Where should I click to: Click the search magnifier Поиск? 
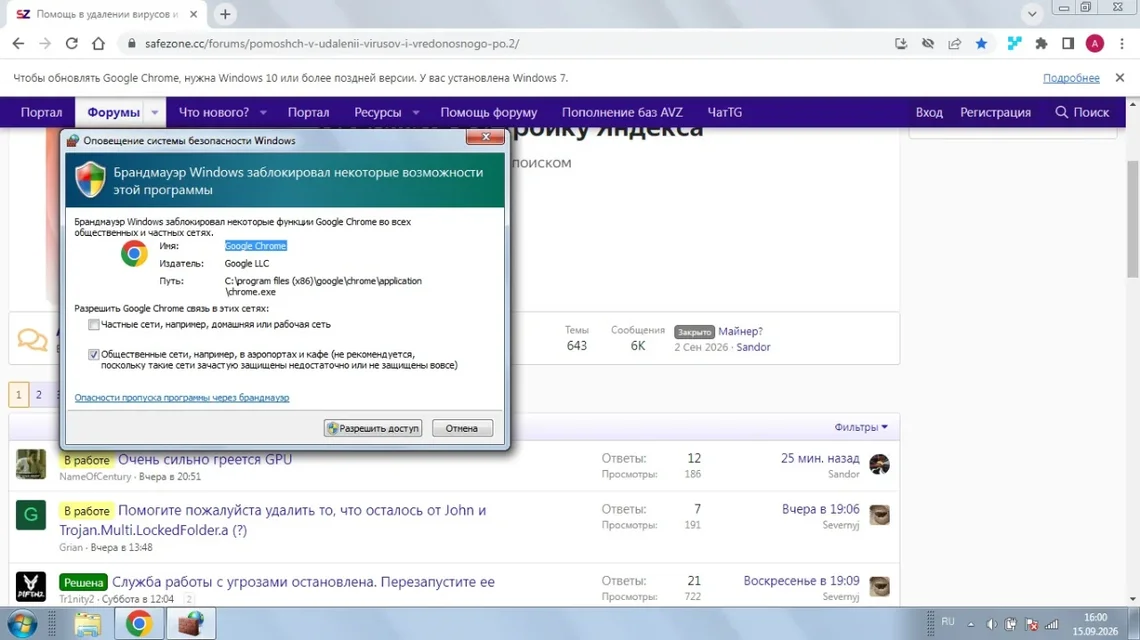click(1082, 112)
